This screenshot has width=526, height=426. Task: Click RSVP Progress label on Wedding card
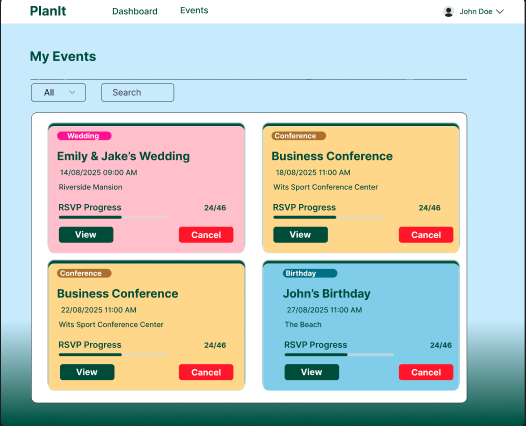[x=90, y=207]
